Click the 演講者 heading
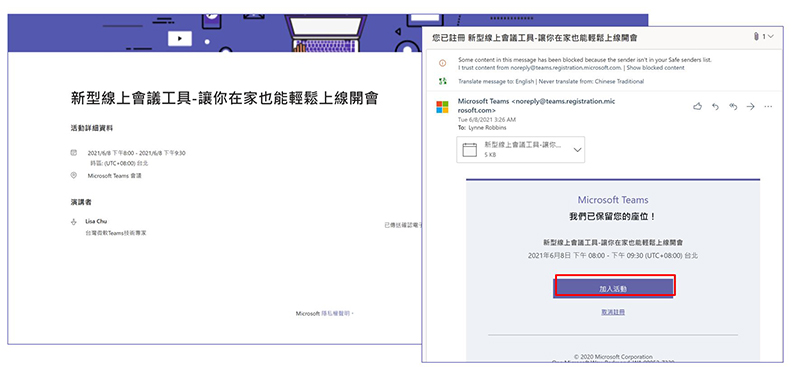The width and height of the screenshot is (792, 367). (x=81, y=202)
